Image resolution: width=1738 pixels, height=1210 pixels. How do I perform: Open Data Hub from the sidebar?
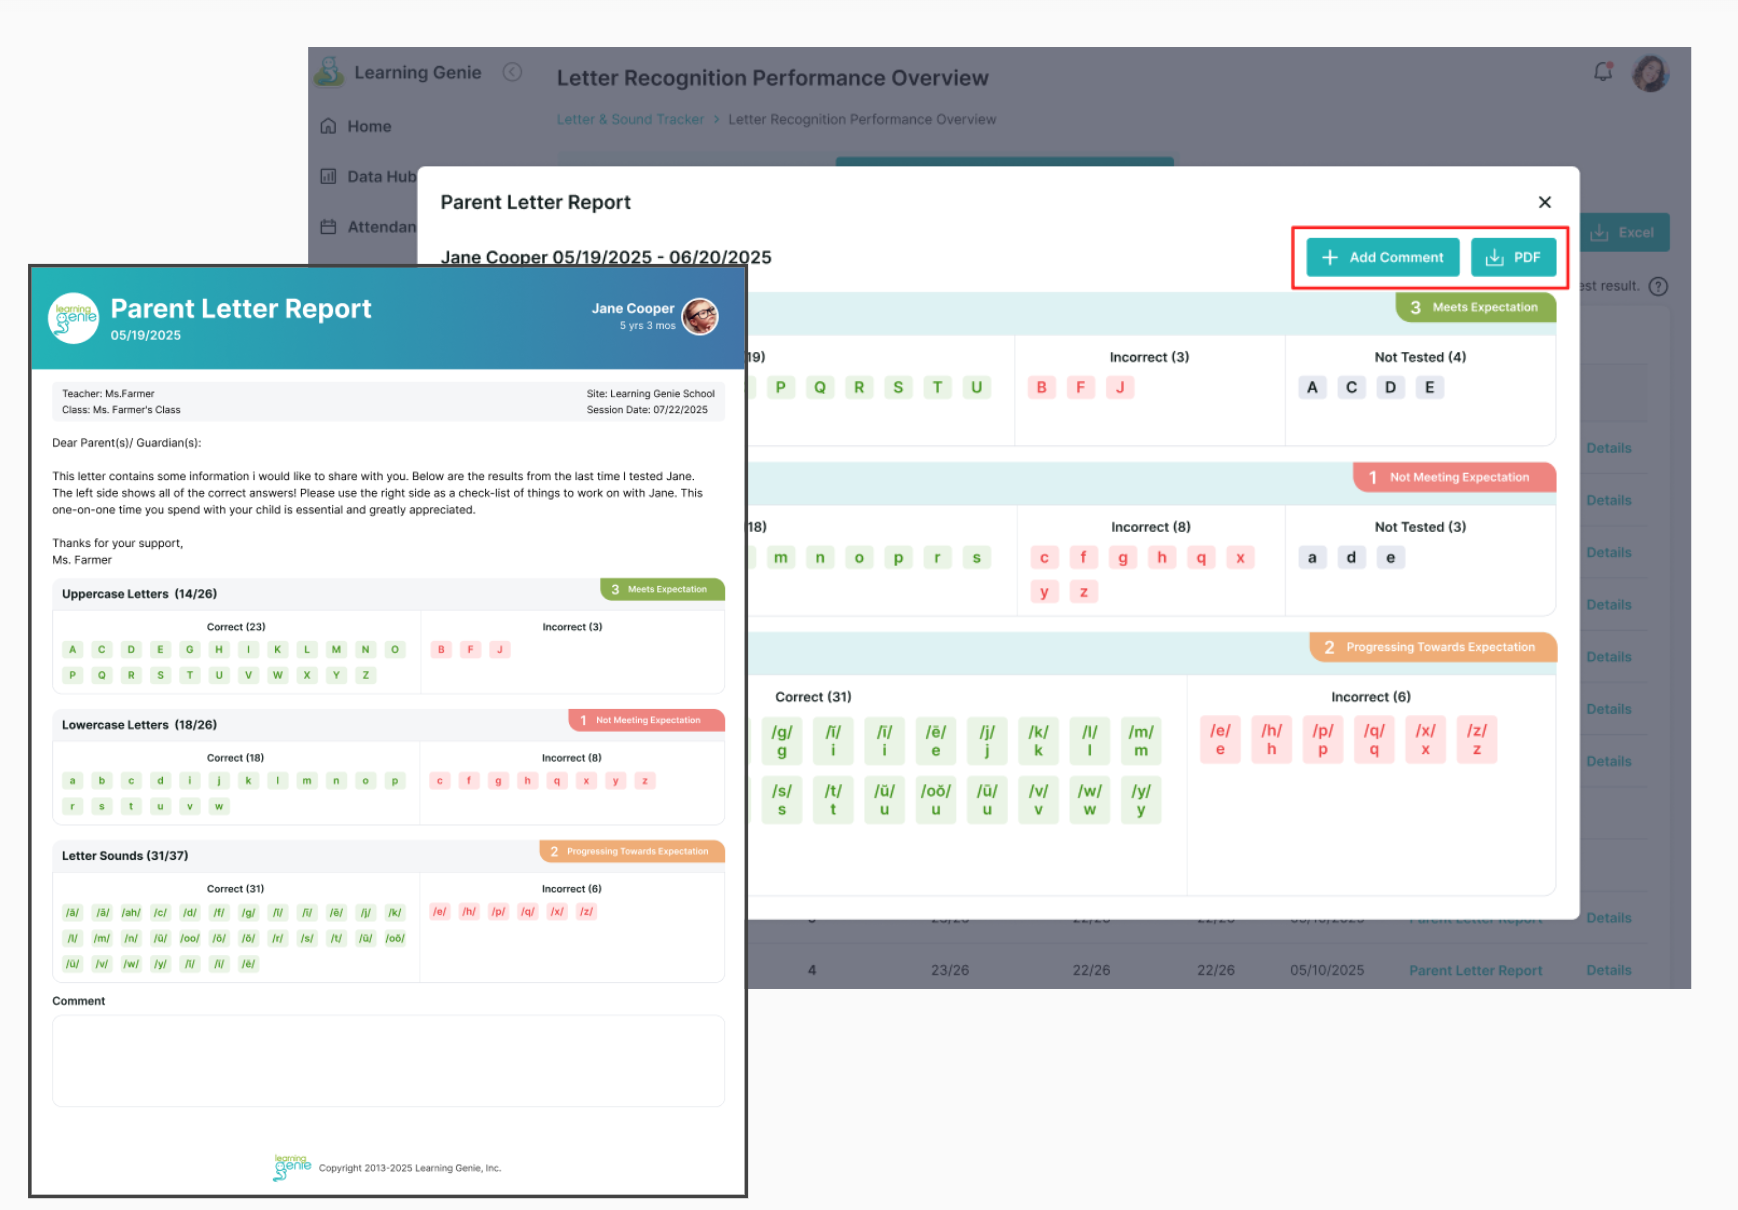click(368, 176)
